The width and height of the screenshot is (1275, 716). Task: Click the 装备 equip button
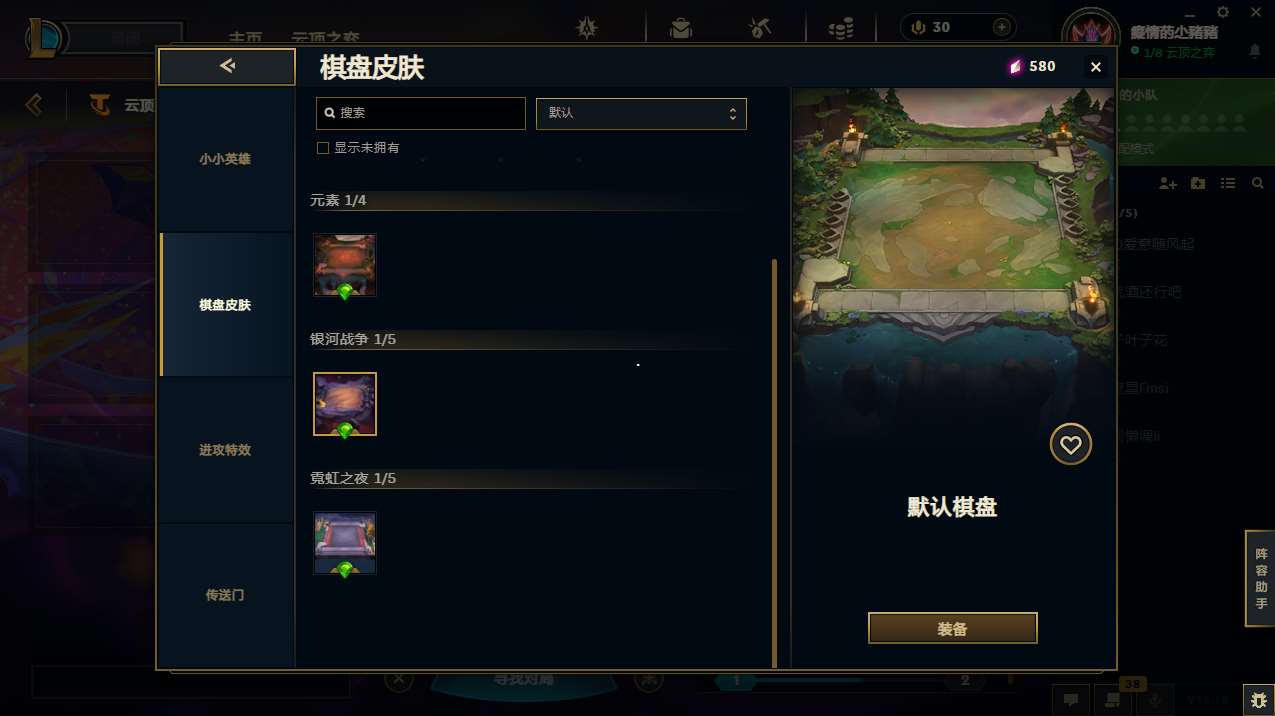pyautogui.click(x=952, y=629)
